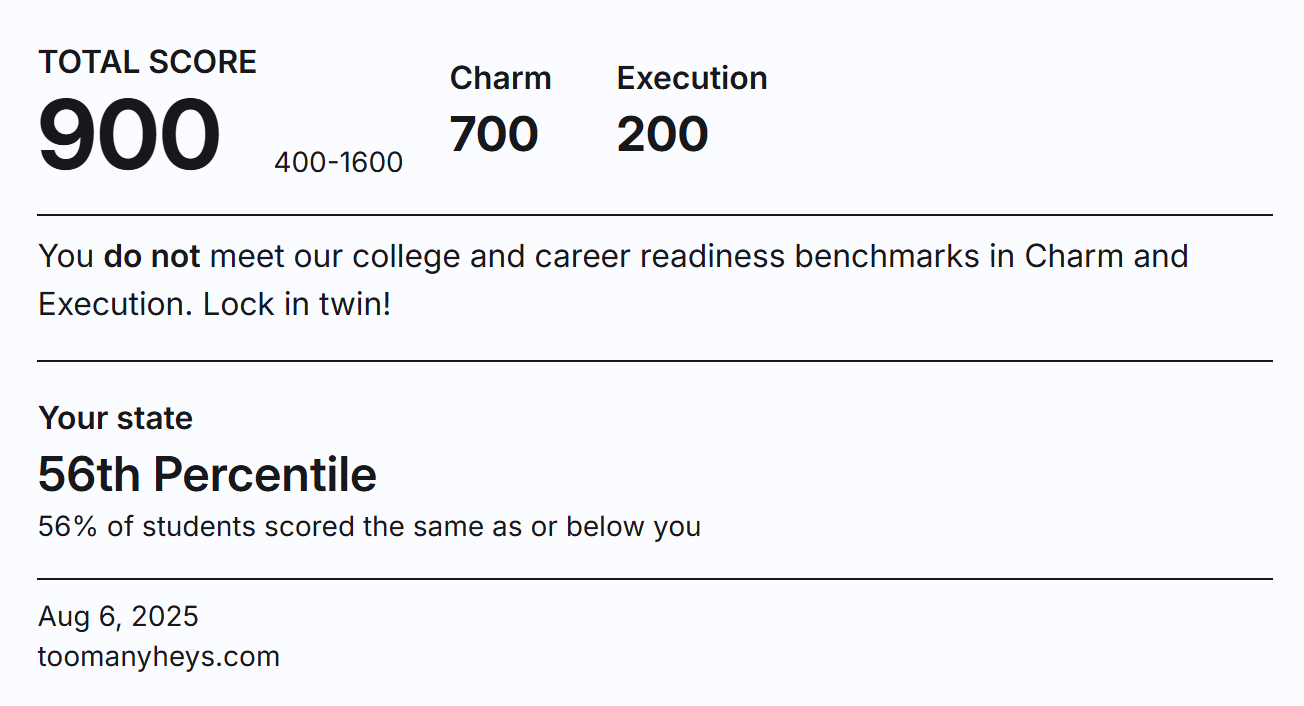Click the 'Lock in twin!' phrase
The height and width of the screenshot is (706, 1304).
[x=297, y=304]
